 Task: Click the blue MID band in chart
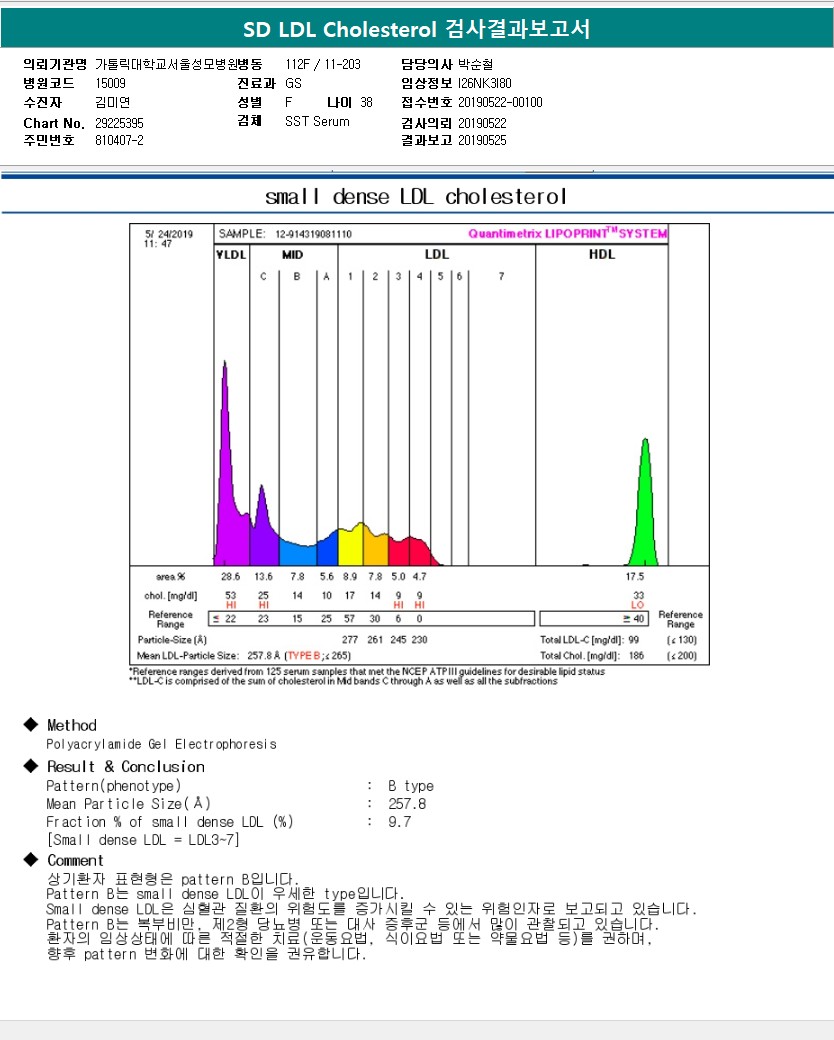pyautogui.click(x=297, y=553)
